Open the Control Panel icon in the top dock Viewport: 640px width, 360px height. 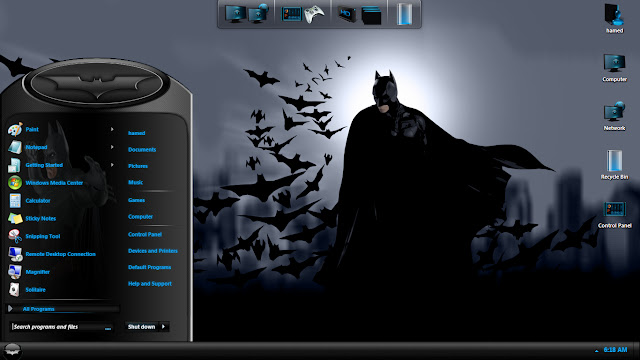291,14
